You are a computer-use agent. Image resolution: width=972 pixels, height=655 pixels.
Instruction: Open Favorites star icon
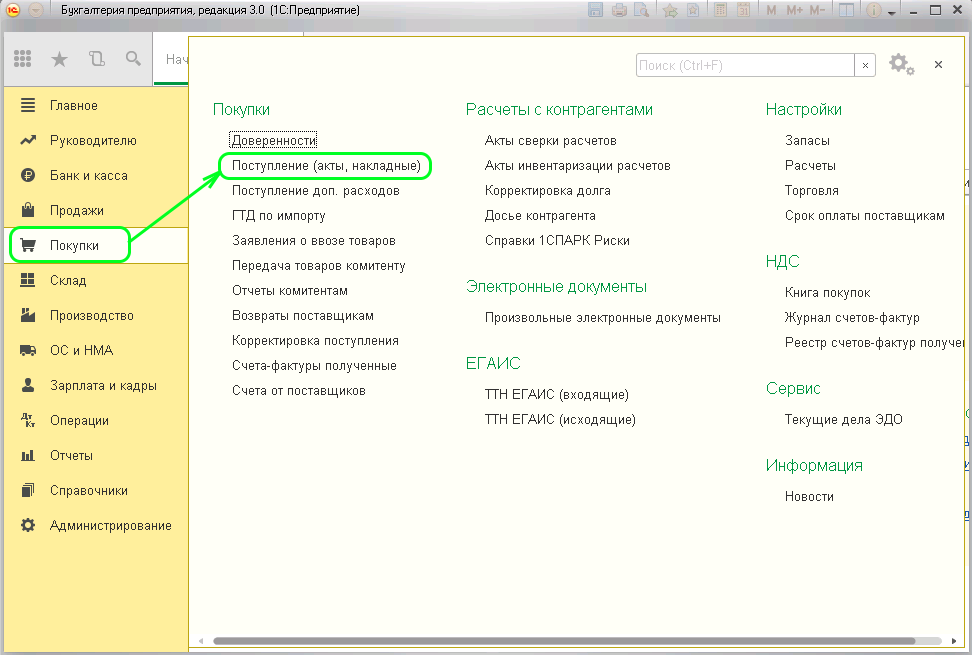point(60,59)
